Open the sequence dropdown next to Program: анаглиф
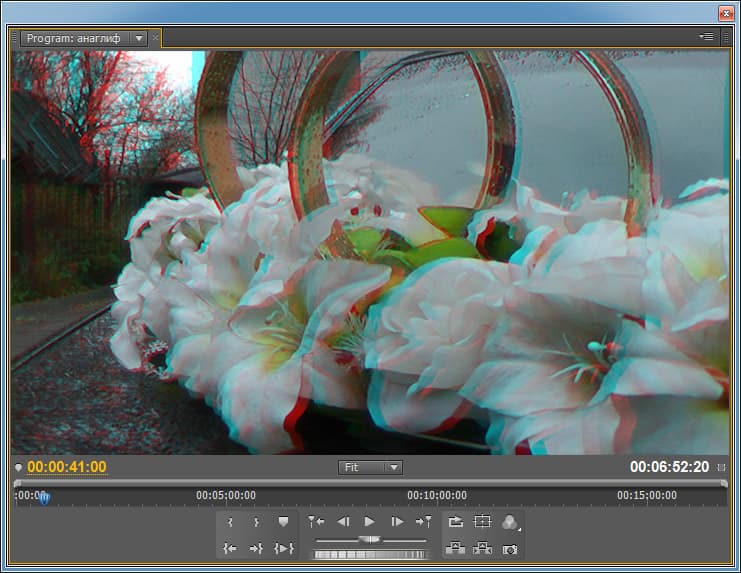The image size is (741, 573). click(x=139, y=38)
